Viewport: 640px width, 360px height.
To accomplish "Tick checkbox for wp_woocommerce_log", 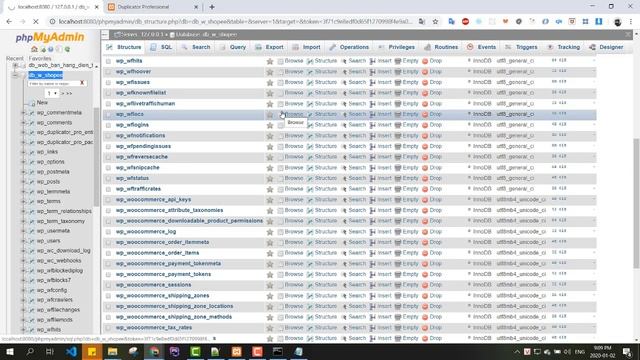I will coord(108,232).
